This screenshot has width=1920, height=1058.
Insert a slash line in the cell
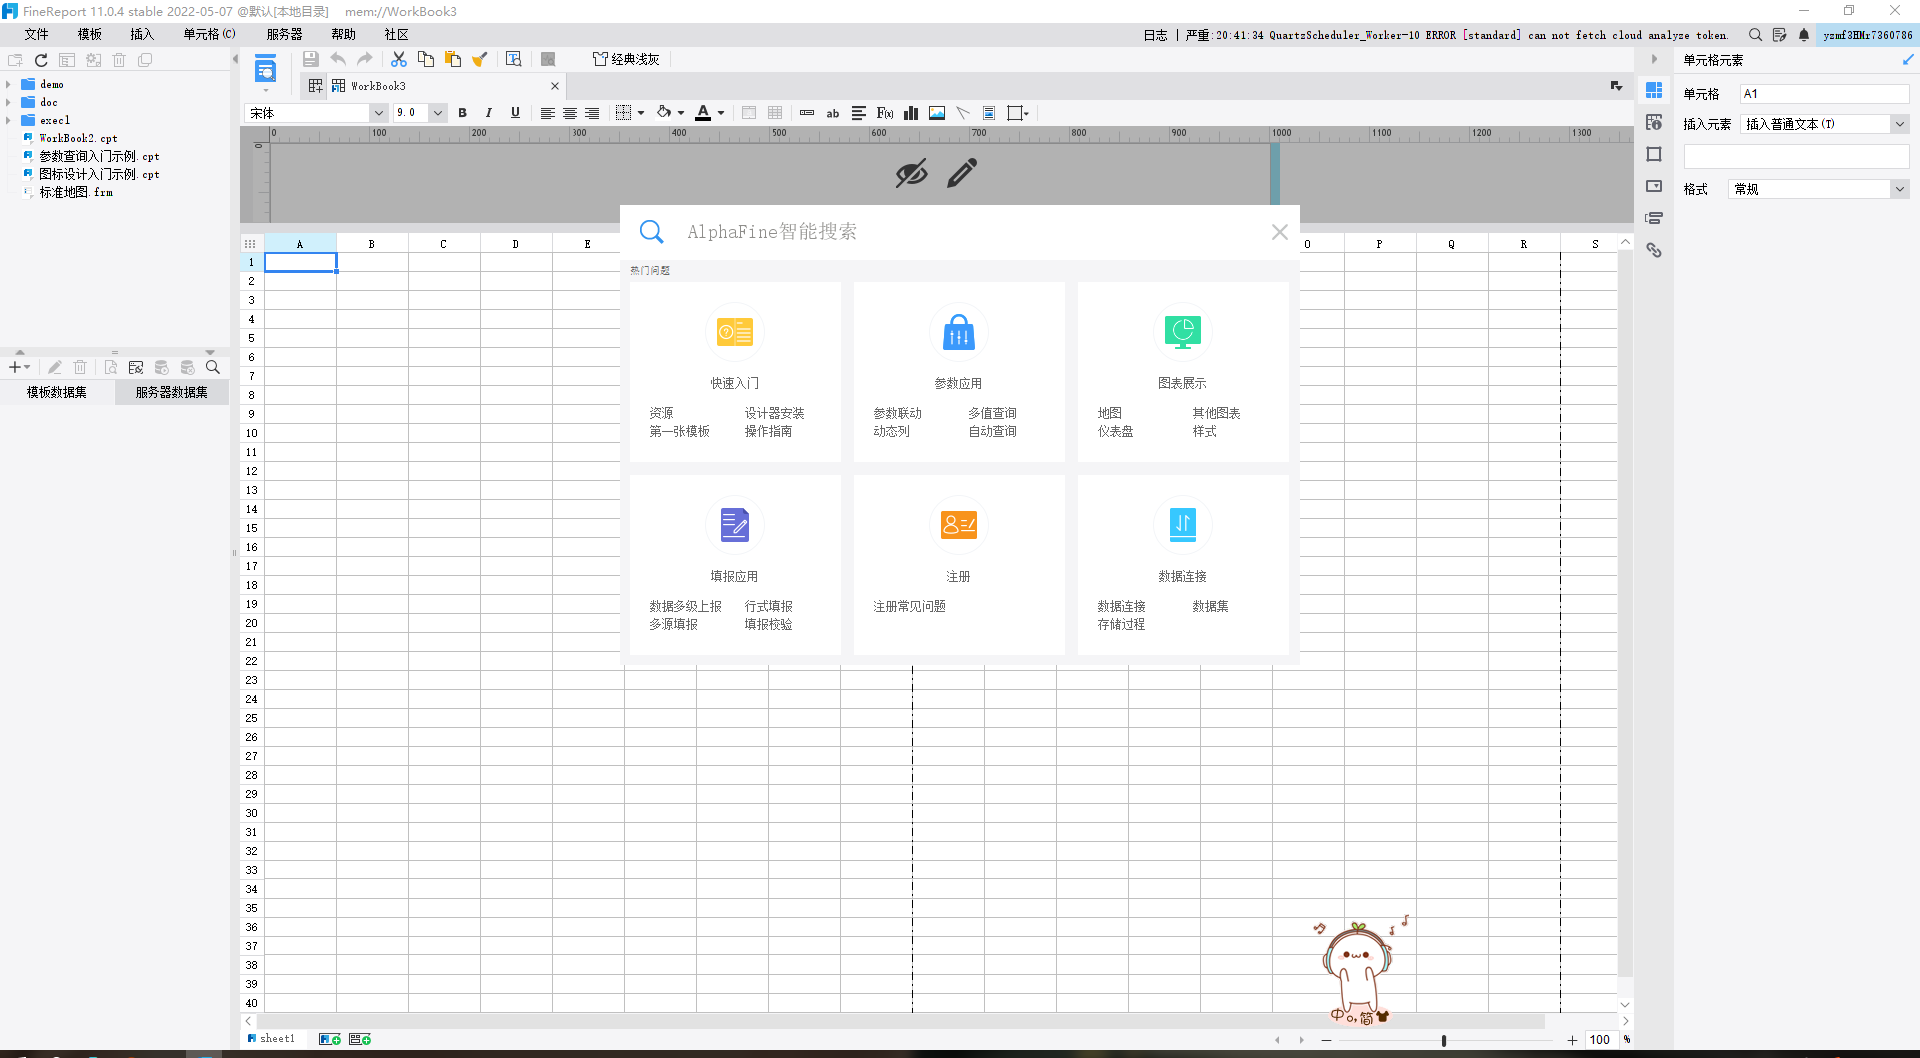pos(963,113)
